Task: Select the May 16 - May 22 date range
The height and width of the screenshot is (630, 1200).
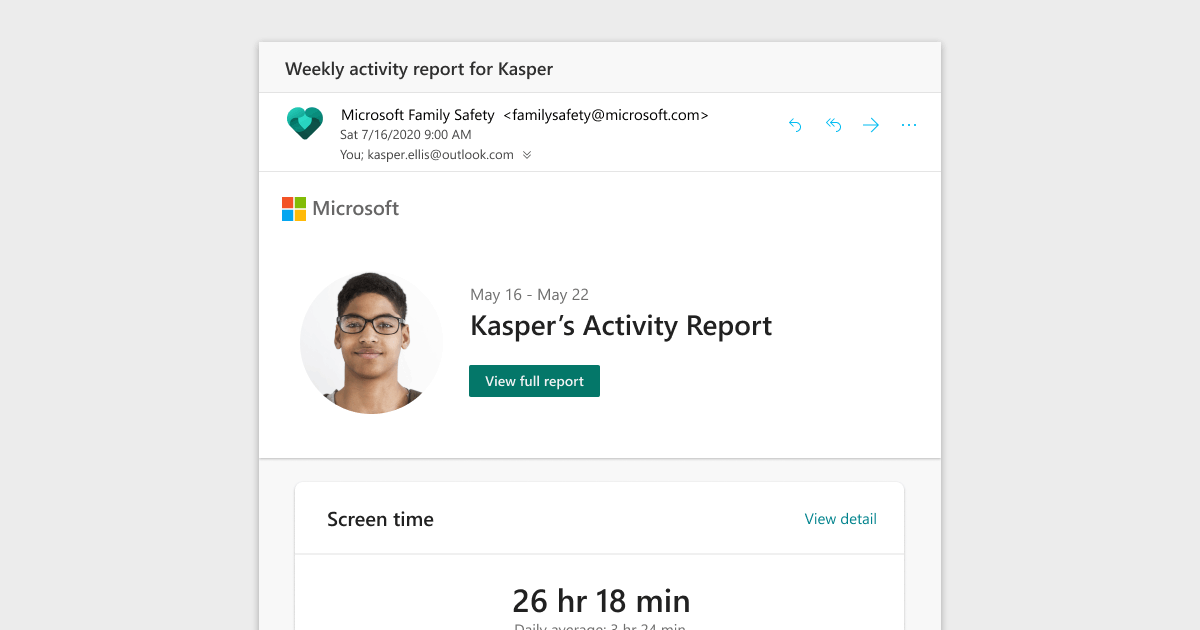Action: [529, 294]
